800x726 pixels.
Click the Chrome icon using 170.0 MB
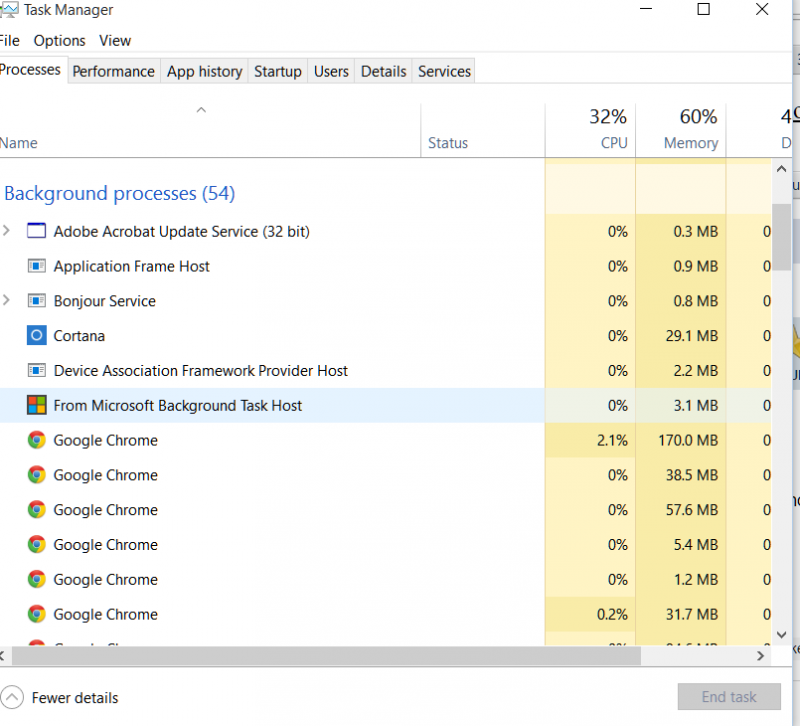coord(36,440)
